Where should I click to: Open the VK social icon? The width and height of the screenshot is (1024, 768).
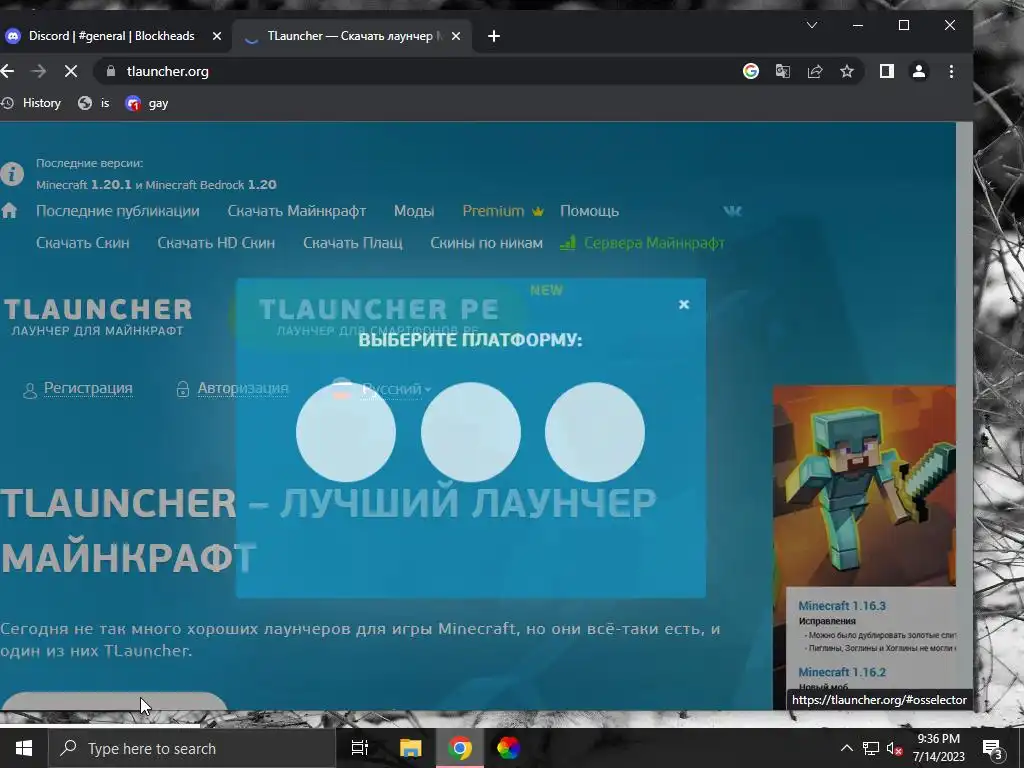click(733, 211)
